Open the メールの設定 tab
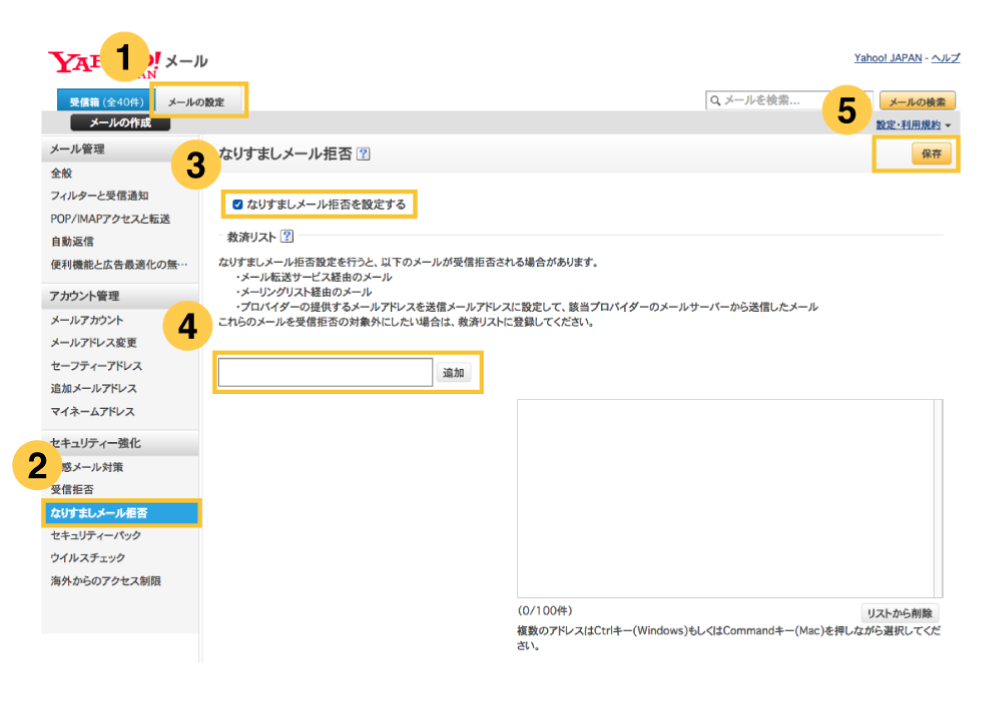Viewport: 1002px width, 706px height. click(197, 102)
